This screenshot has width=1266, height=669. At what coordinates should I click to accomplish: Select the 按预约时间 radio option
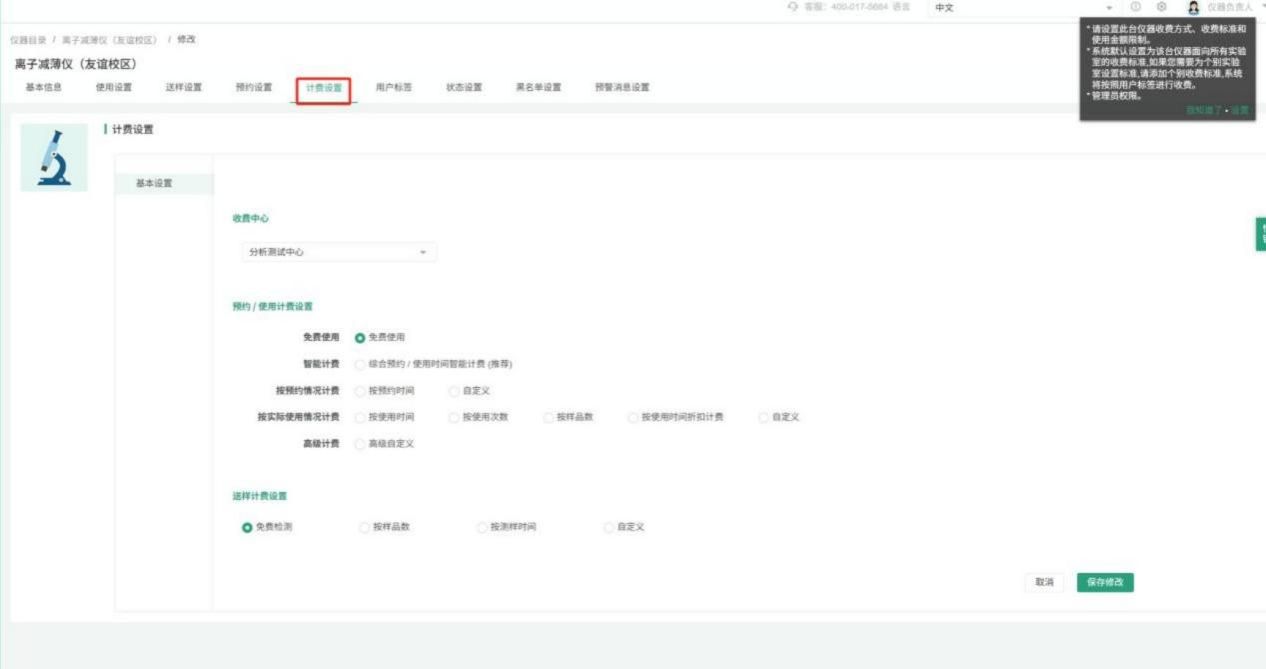pyautogui.click(x=360, y=390)
